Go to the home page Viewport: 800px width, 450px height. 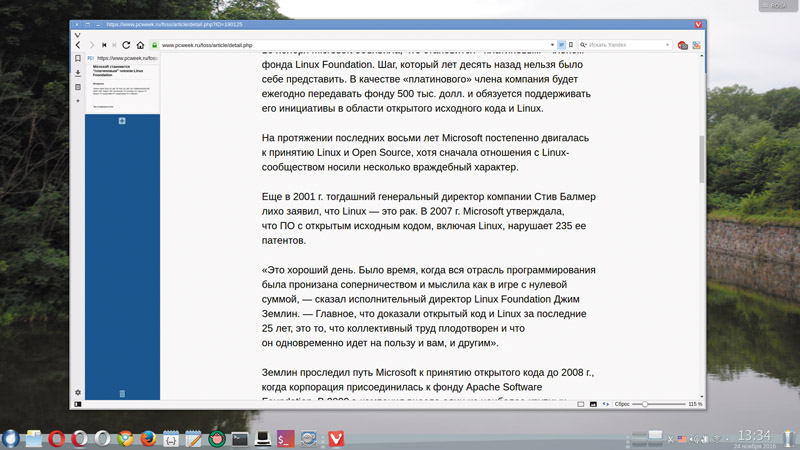pyautogui.click(x=140, y=45)
